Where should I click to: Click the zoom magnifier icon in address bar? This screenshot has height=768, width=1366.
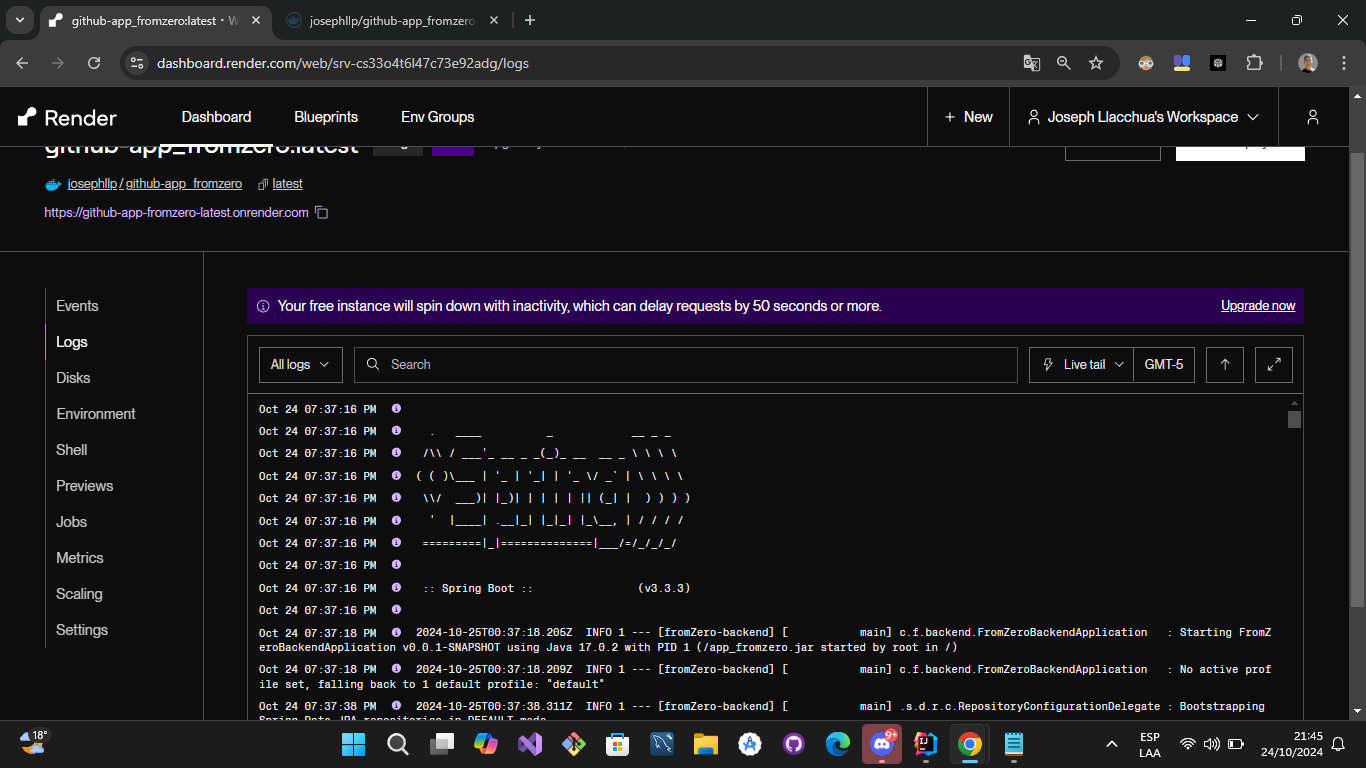pyautogui.click(x=1064, y=63)
